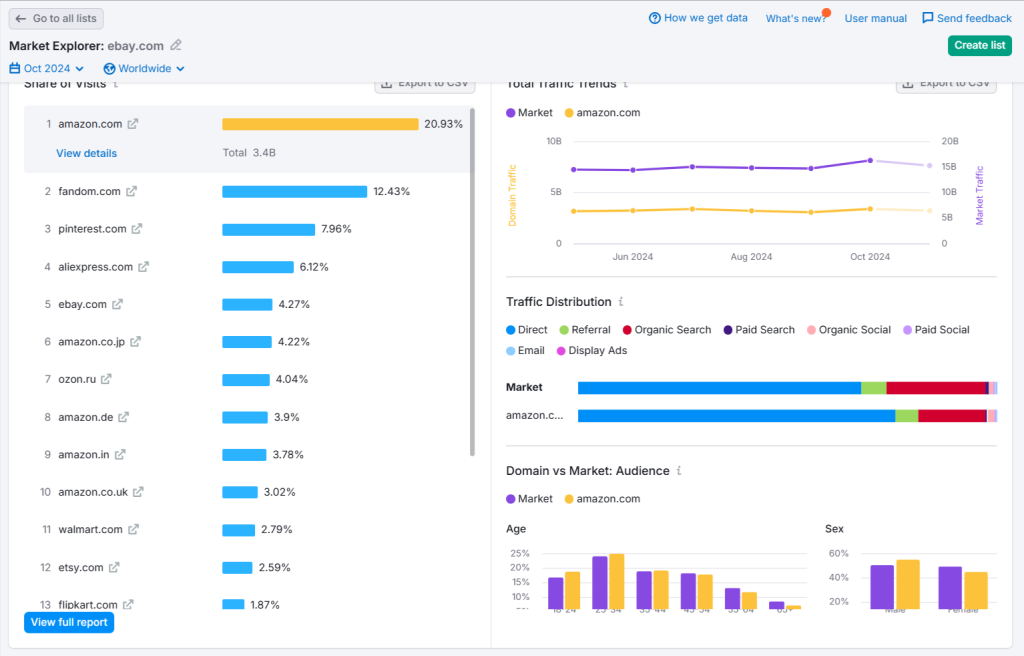Click amazon.com yellow share bar
Image resolution: width=1024 pixels, height=656 pixels.
320,124
